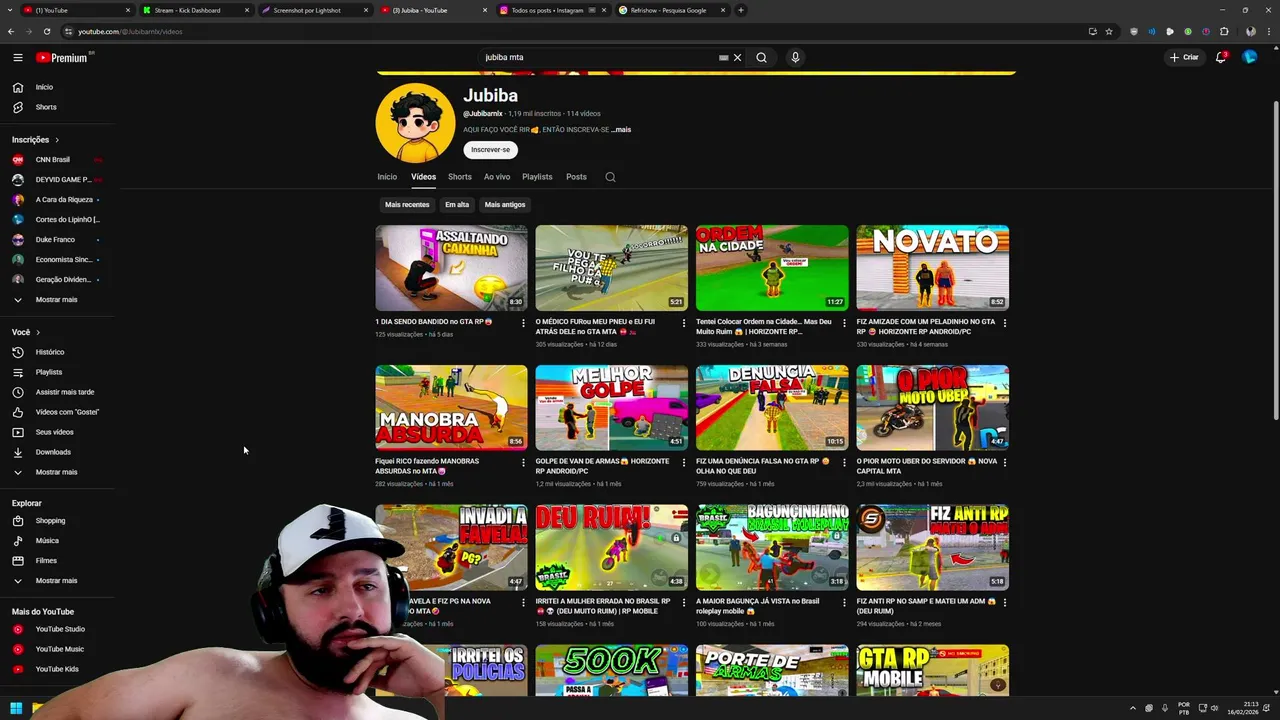Viewport: 1280px width, 720px height.
Task: Expand channel description ...mais
Action: pyautogui.click(x=621, y=129)
